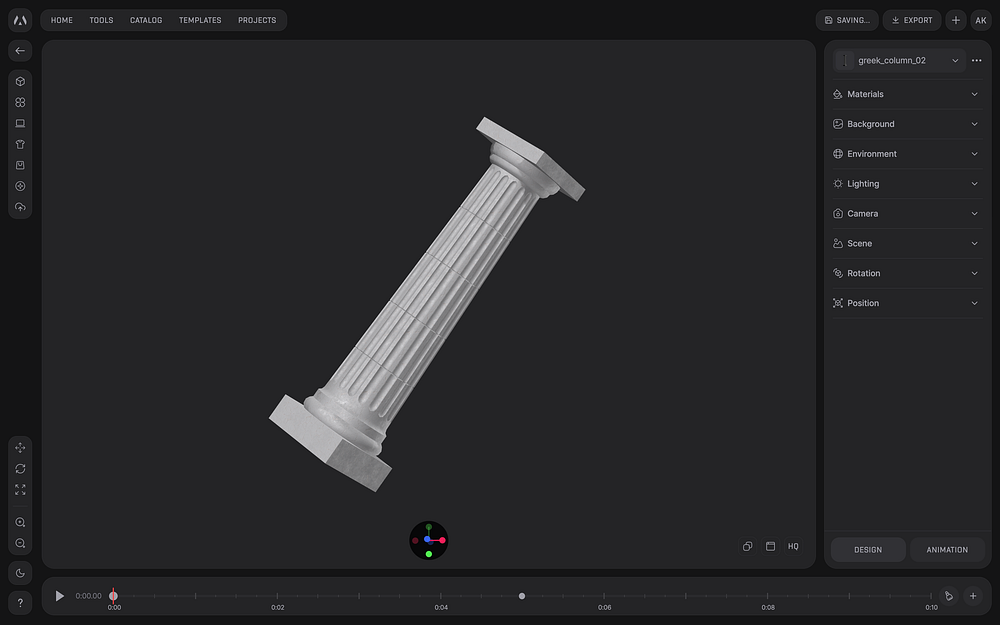Open the three-dots more options menu

coord(976,61)
